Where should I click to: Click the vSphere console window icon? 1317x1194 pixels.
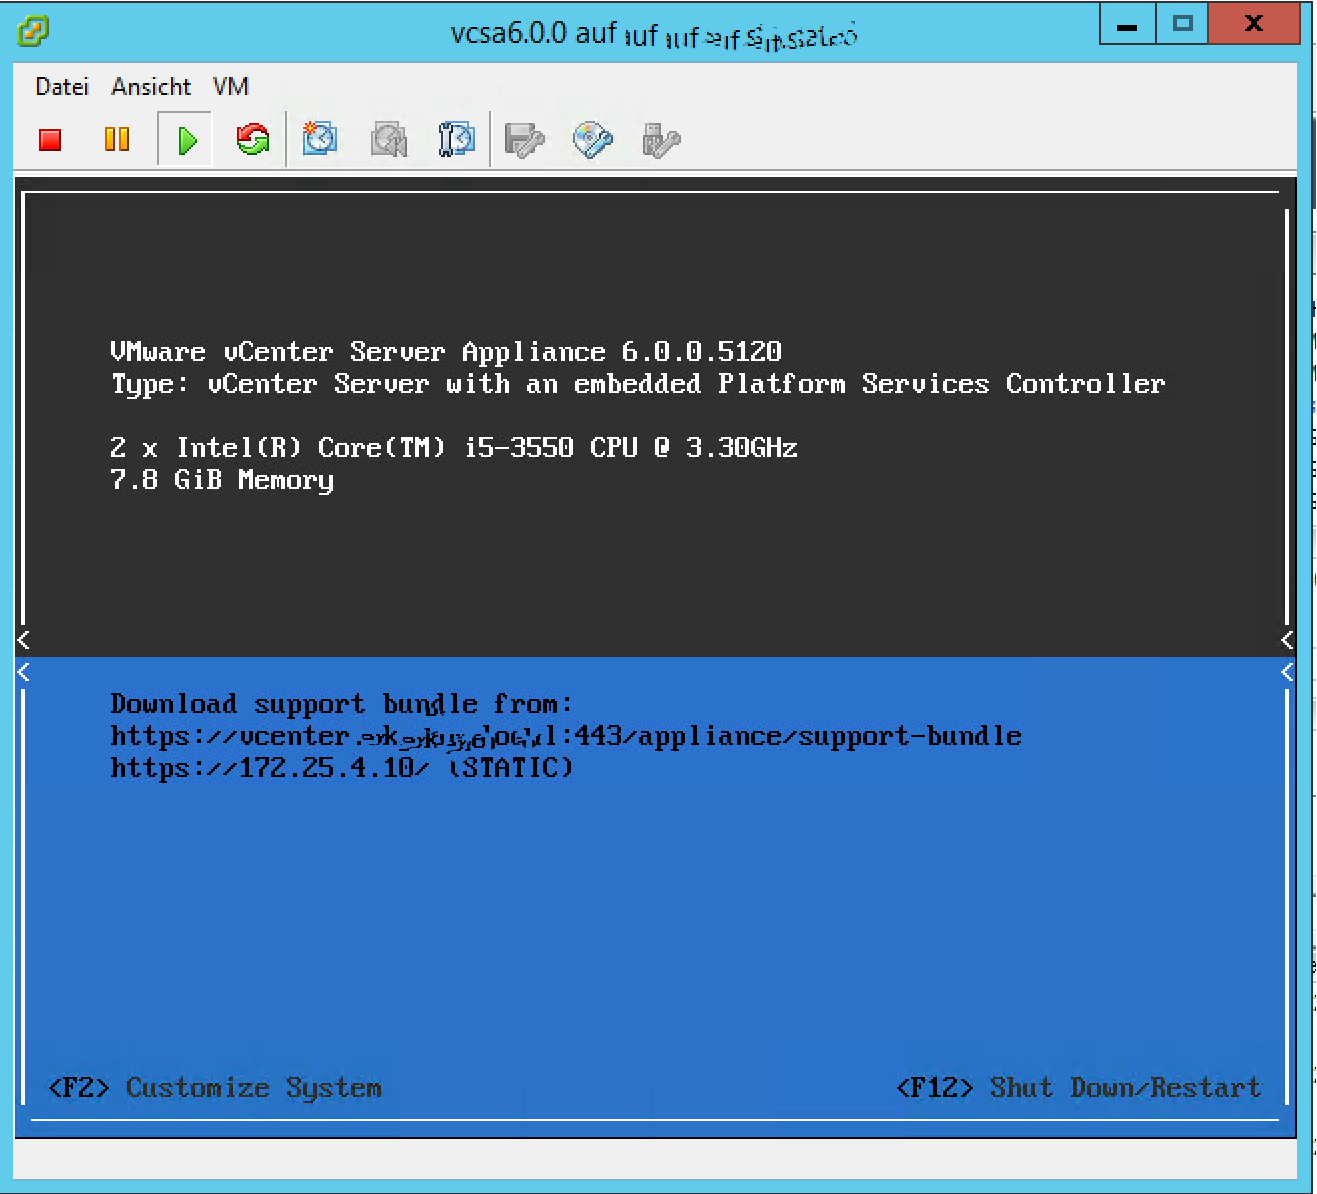pos(33,31)
